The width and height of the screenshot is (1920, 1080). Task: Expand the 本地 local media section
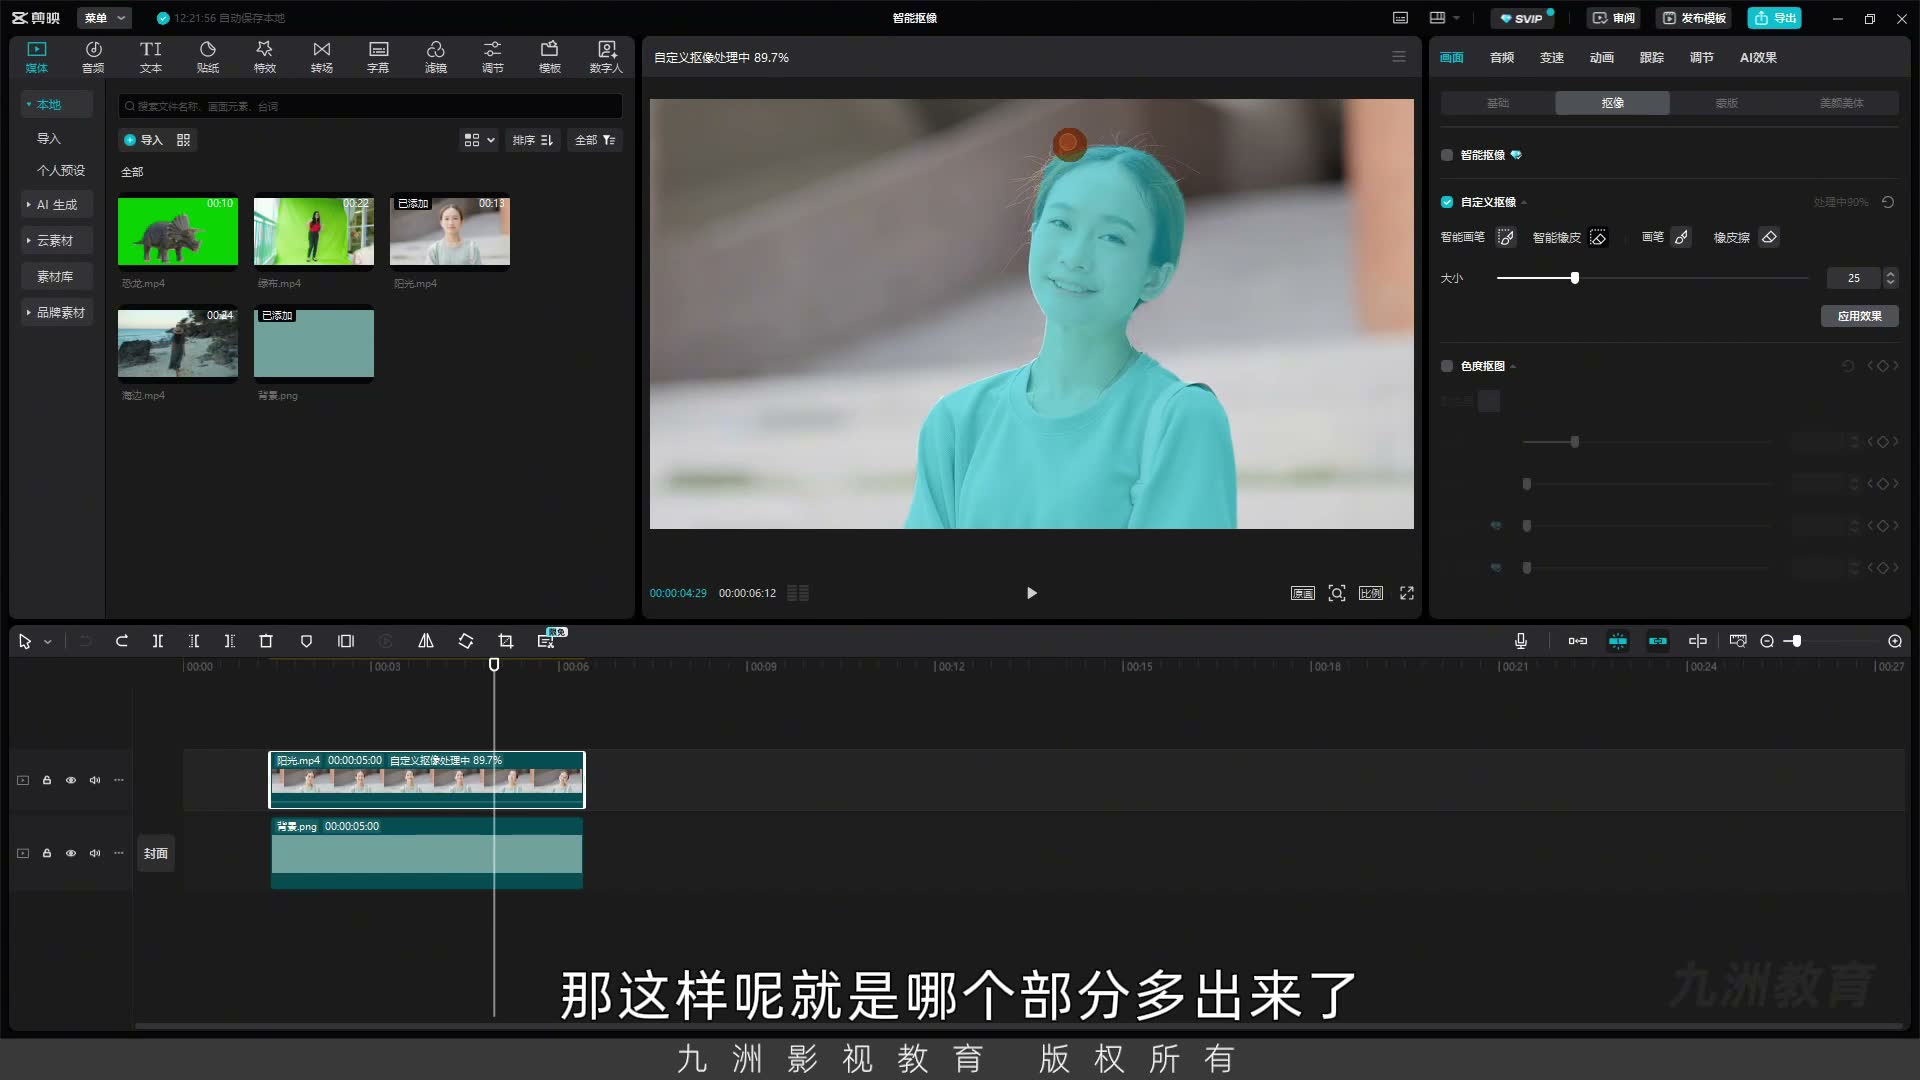coord(56,104)
